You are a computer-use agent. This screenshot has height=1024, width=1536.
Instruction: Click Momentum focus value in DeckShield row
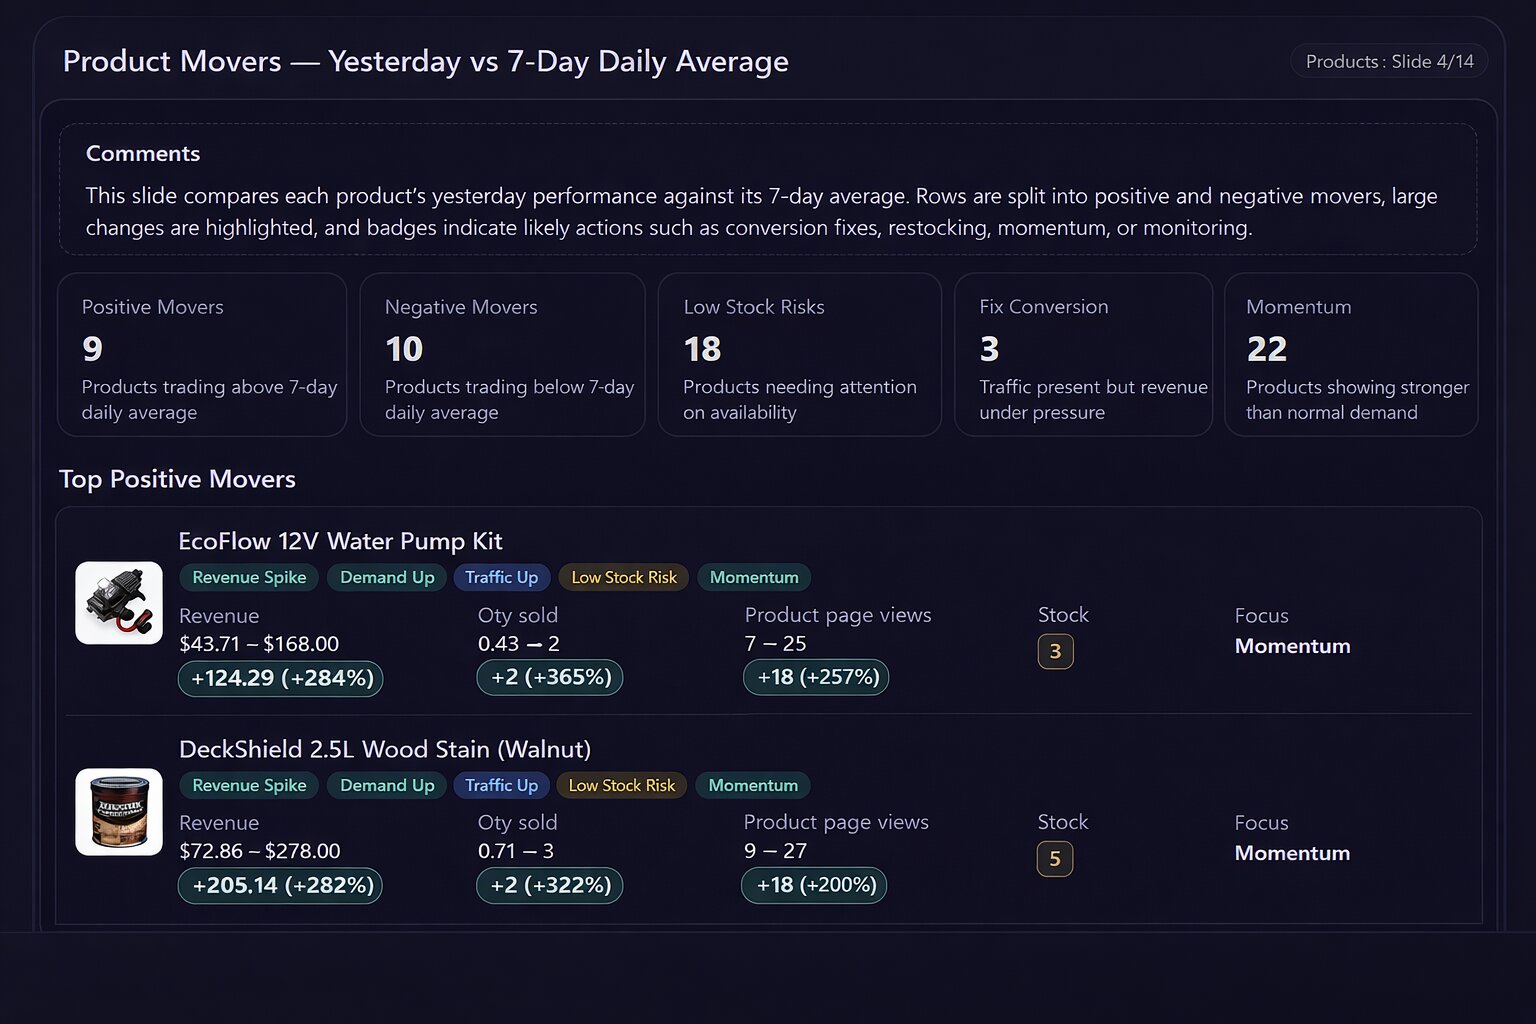[1292, 853]
